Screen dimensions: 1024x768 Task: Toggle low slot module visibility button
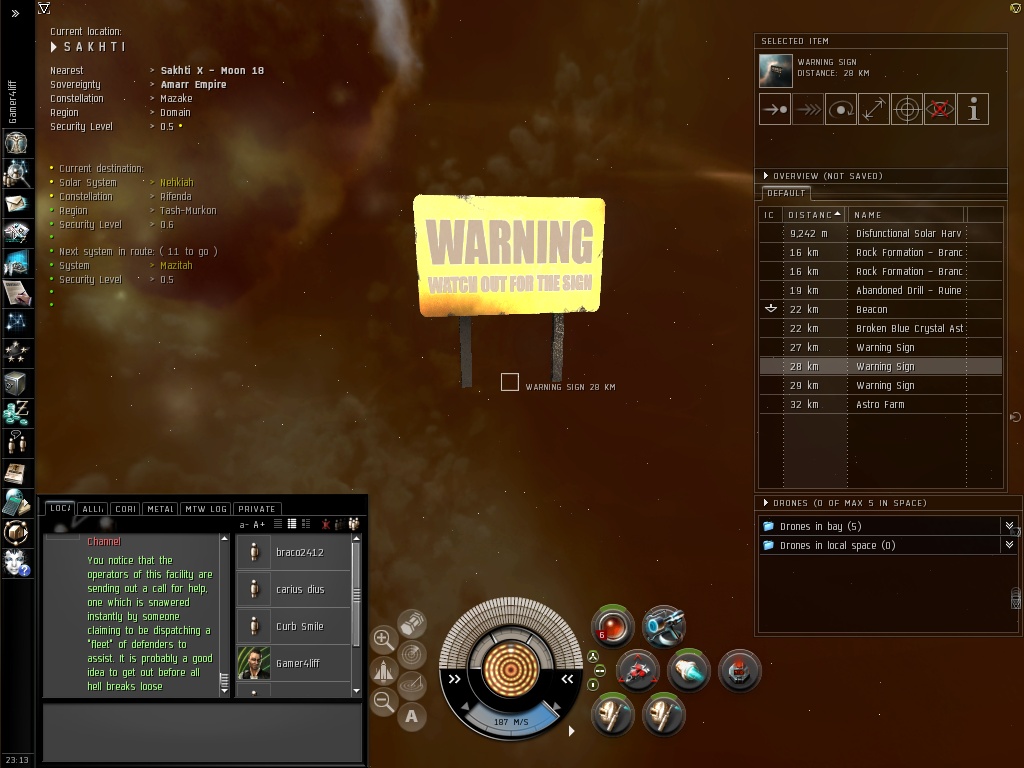coord(592,684)
